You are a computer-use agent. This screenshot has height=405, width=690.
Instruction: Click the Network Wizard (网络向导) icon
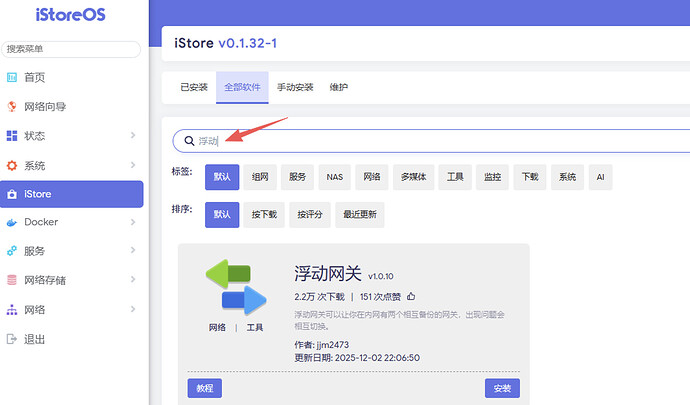12,107
